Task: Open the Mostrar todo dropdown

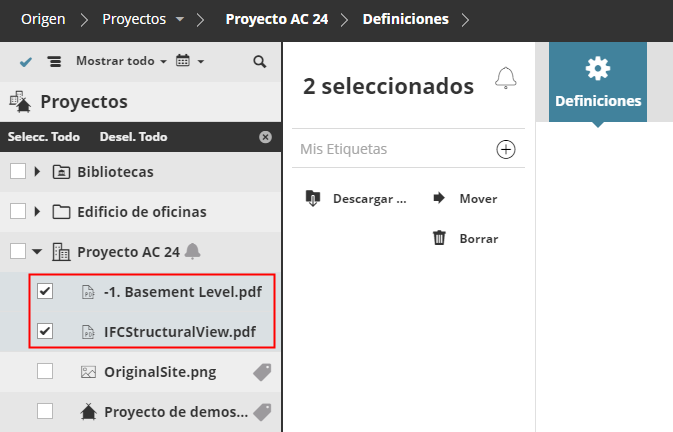Action: point(121,61)
